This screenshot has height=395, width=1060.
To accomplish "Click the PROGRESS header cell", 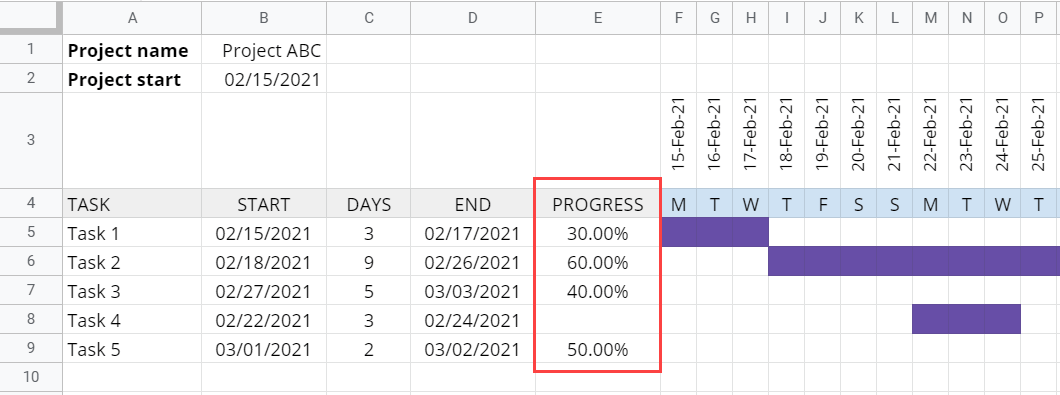I will (x=598, y=204).
